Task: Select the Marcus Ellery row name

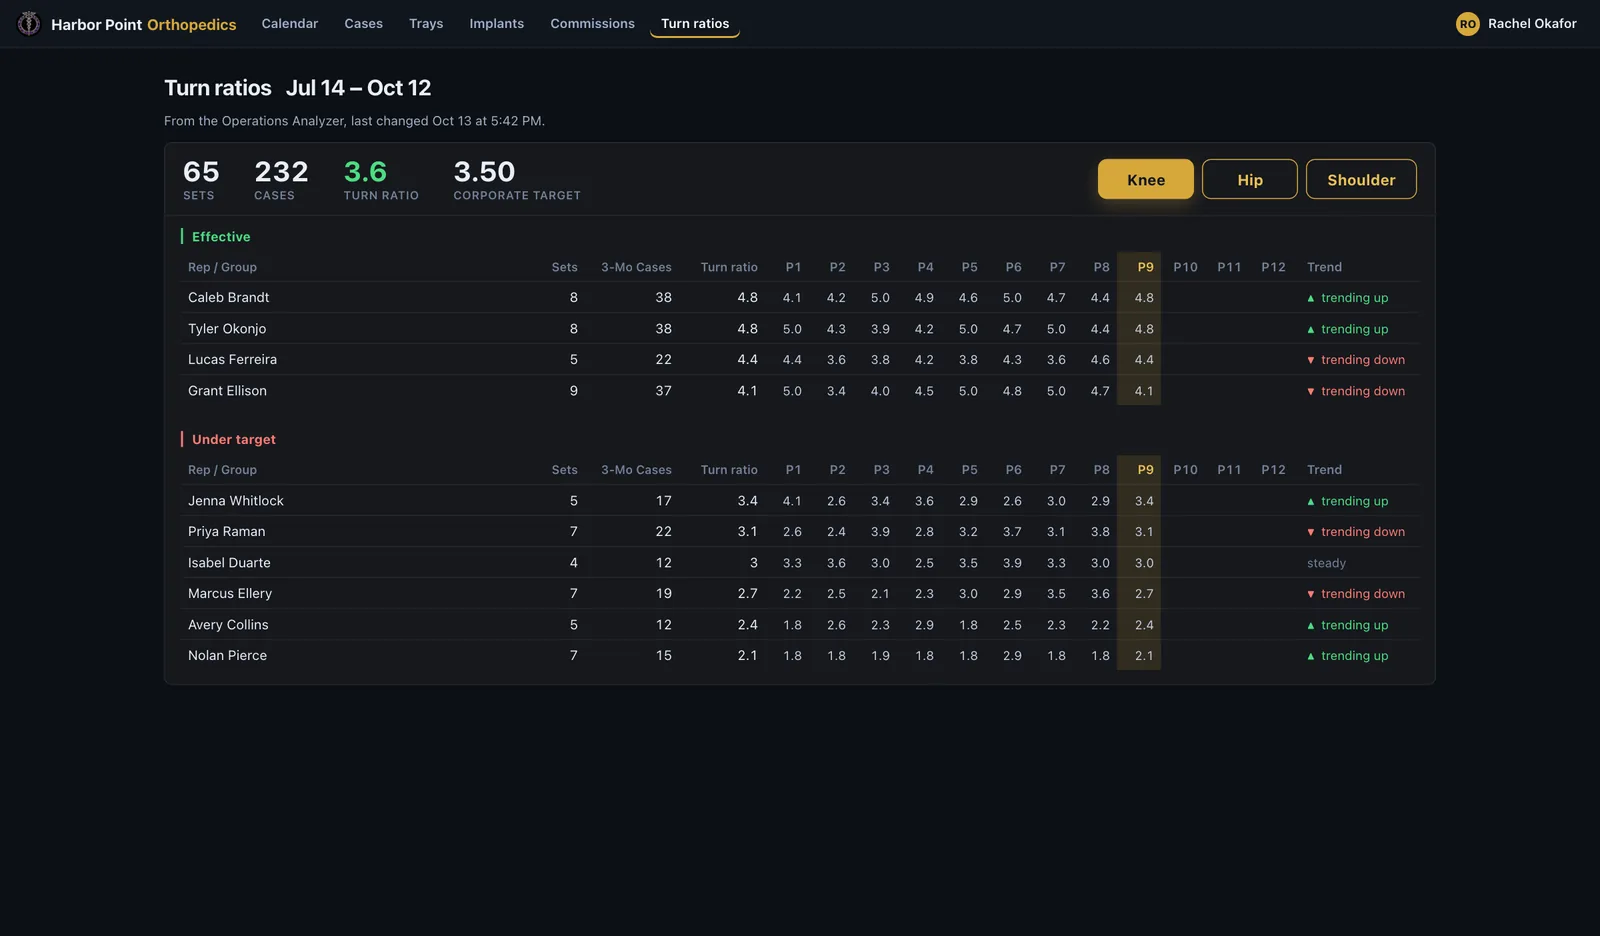Action: [230, 594]
